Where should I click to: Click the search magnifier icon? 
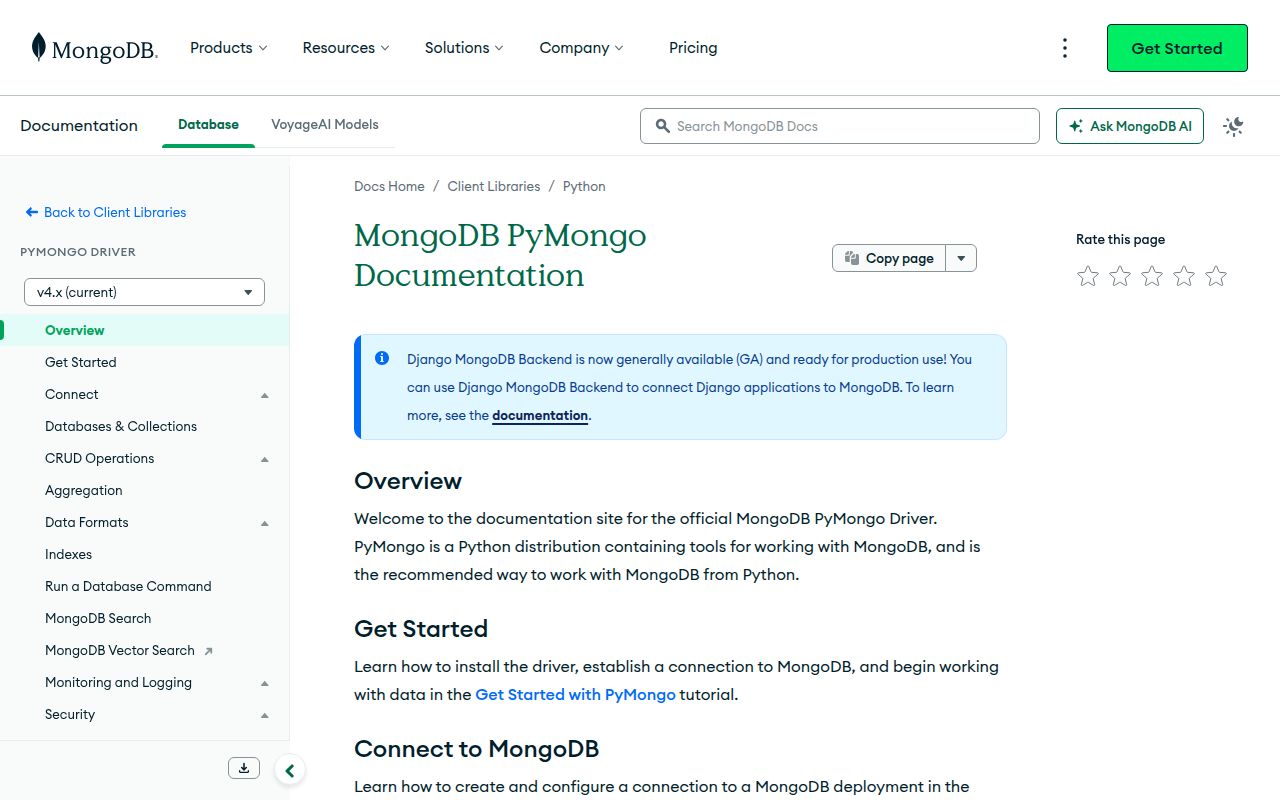pos(662,126)
